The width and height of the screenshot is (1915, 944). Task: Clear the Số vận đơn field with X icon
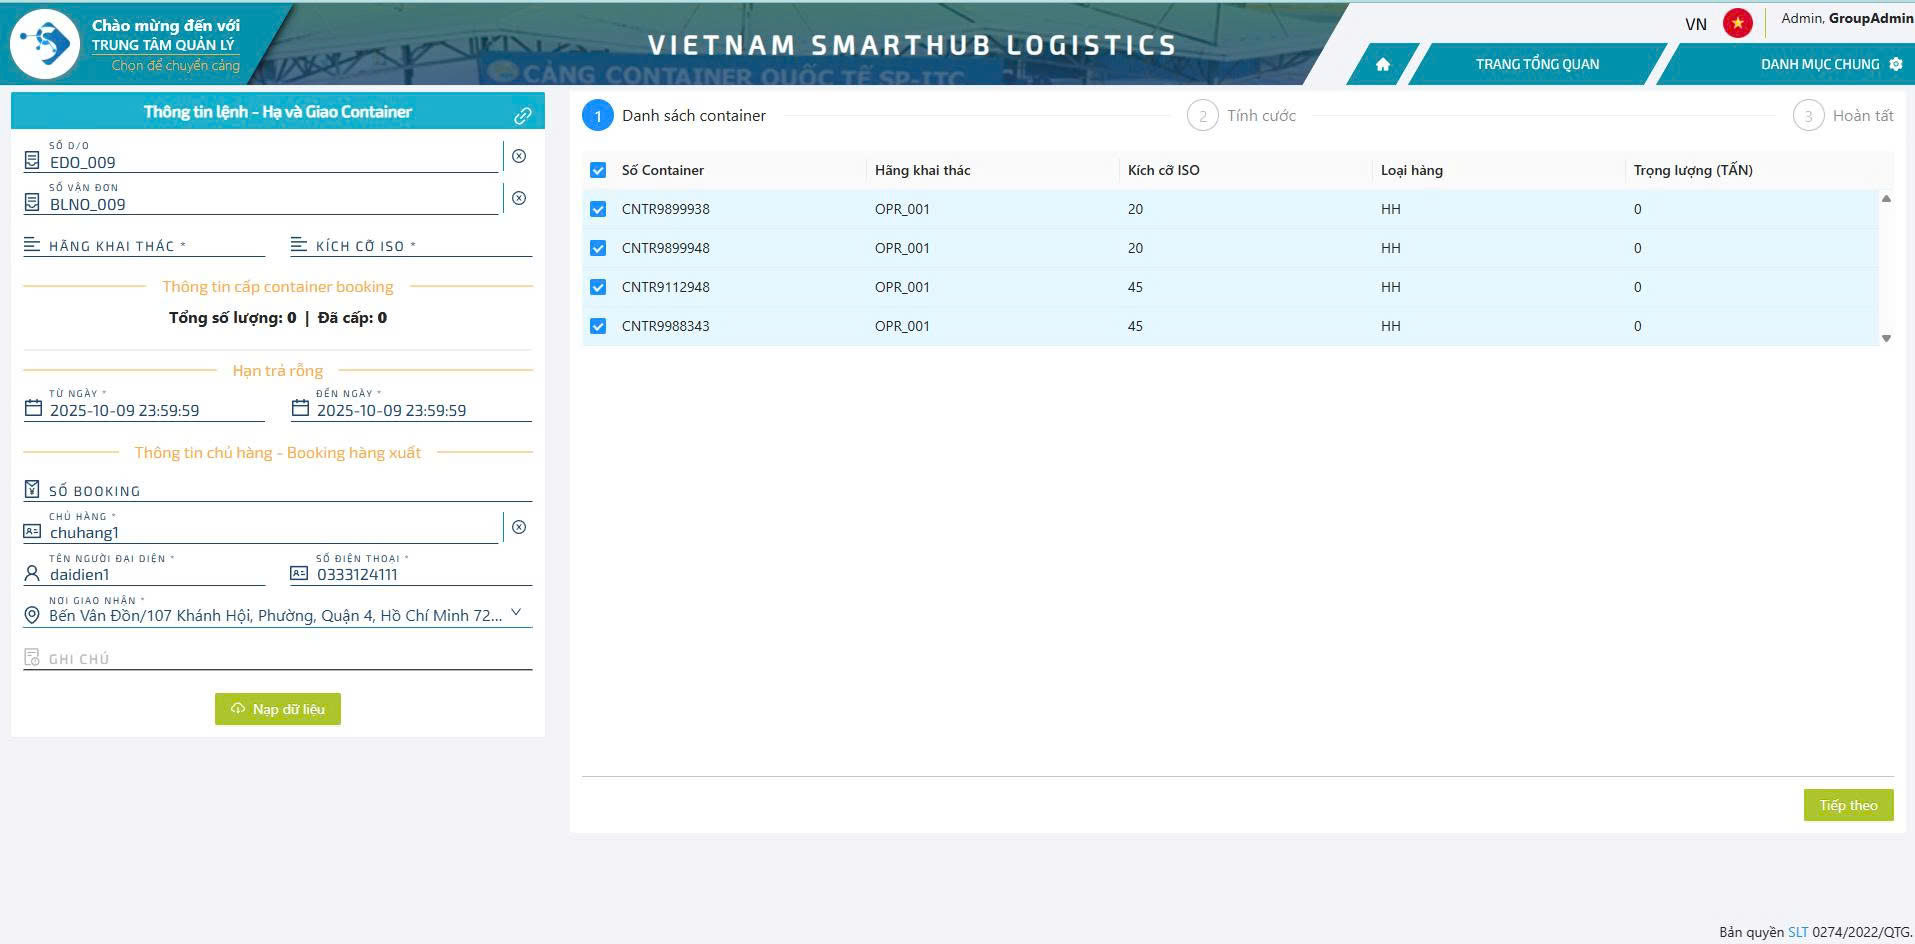519,198
